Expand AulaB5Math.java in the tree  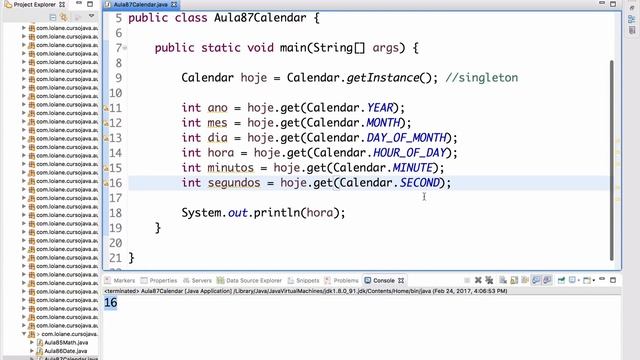(32, 342)
